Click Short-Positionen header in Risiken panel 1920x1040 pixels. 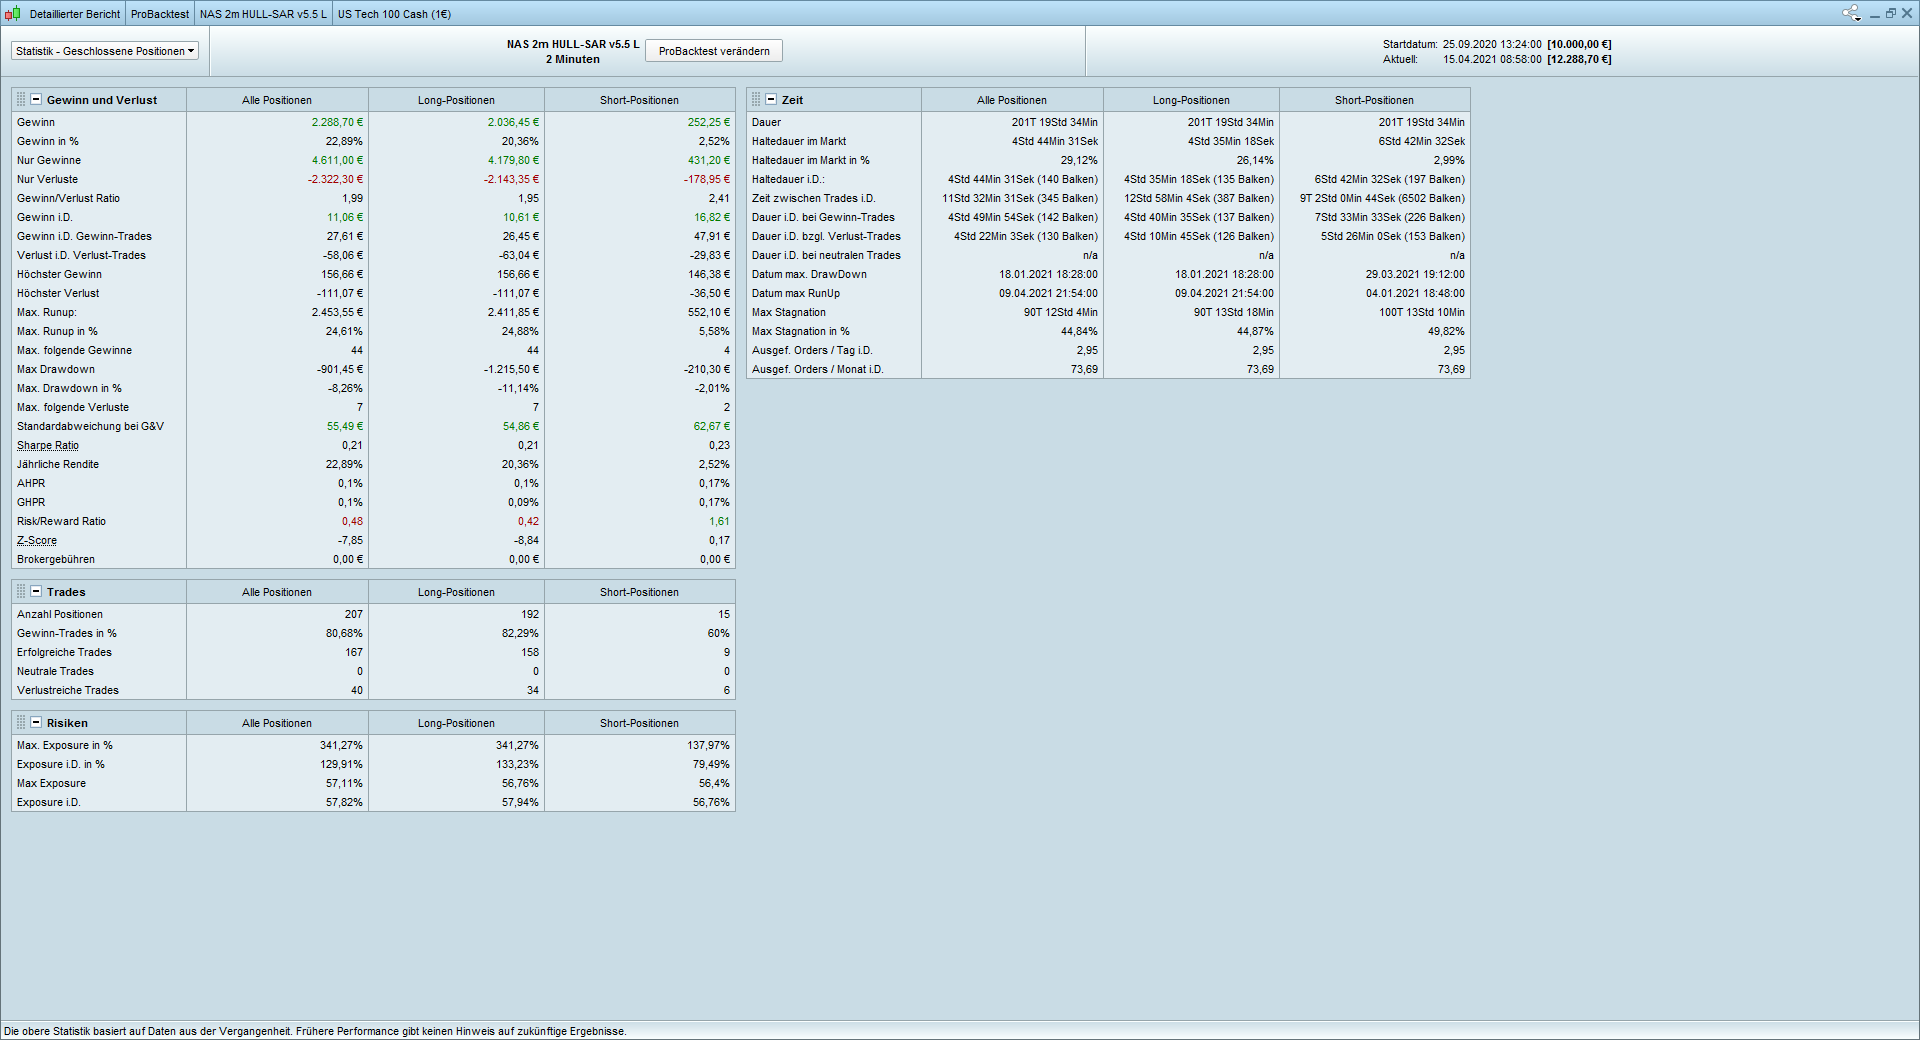[639, 723]
